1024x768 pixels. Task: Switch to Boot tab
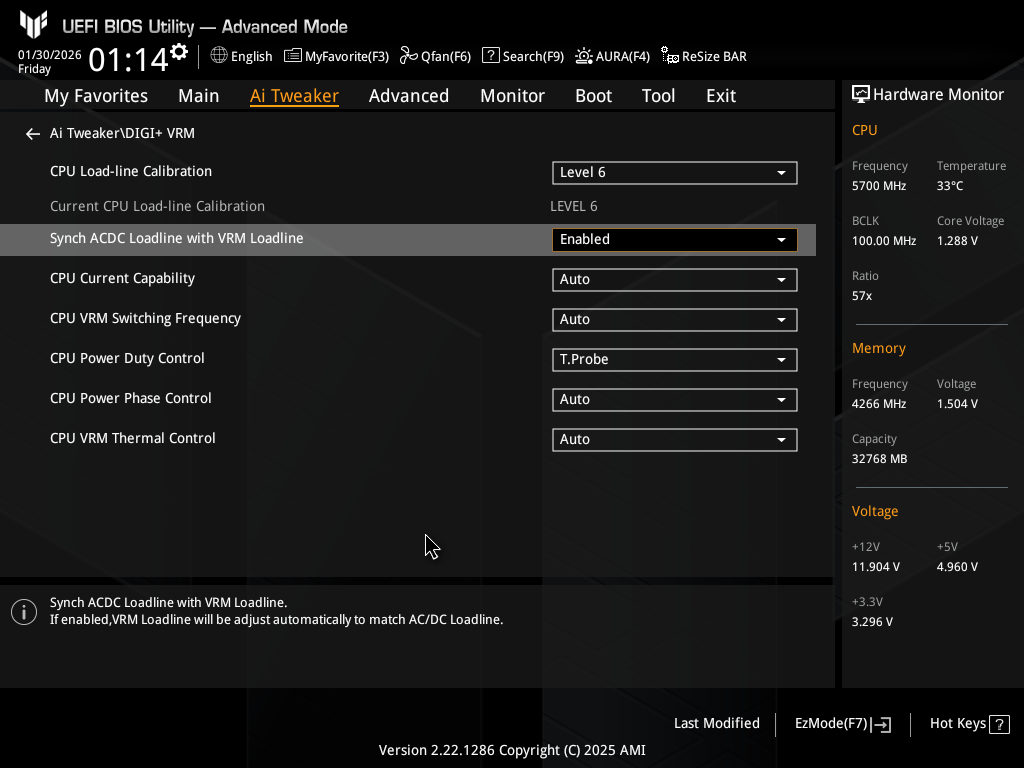click(594, 96)
